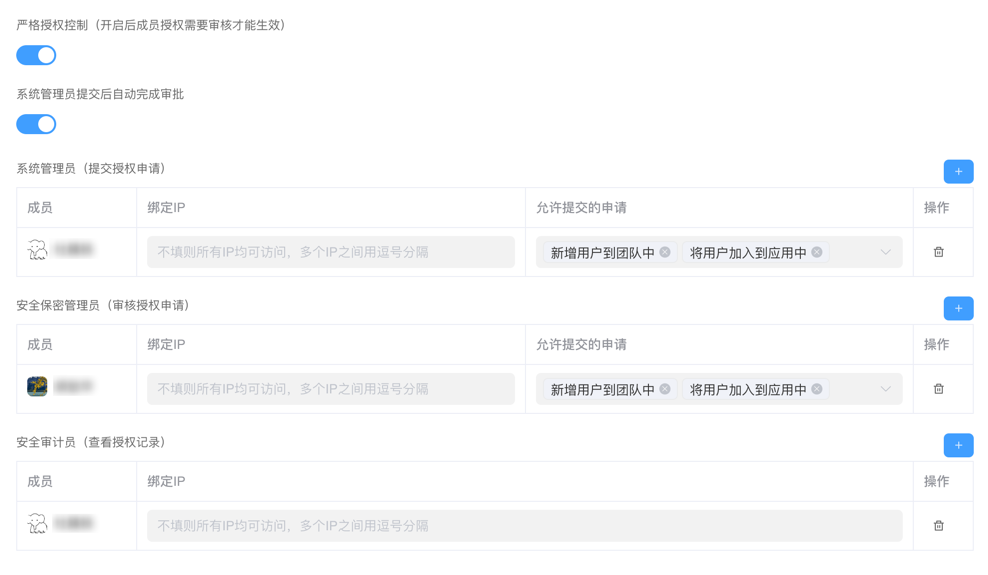Delete the 安全审计员 member row
This screenshot has height=575, width=988.
pos(938,526)
